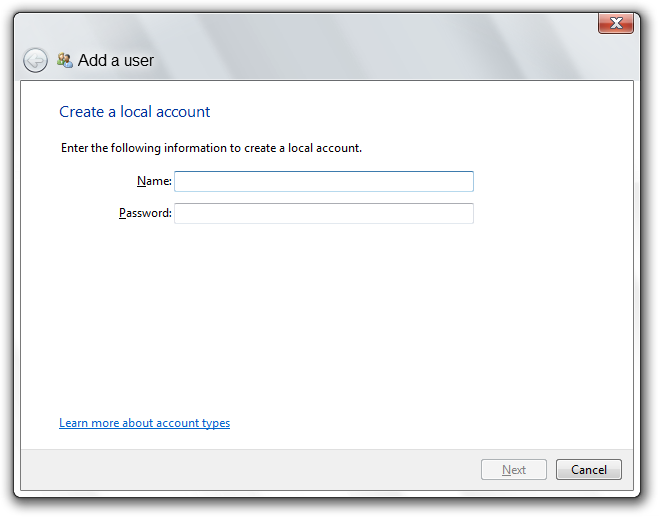Image resolution: width=660 pixels, height=518 pixels.
Task: Cancel the local account creation
Action: pos(589,470)
